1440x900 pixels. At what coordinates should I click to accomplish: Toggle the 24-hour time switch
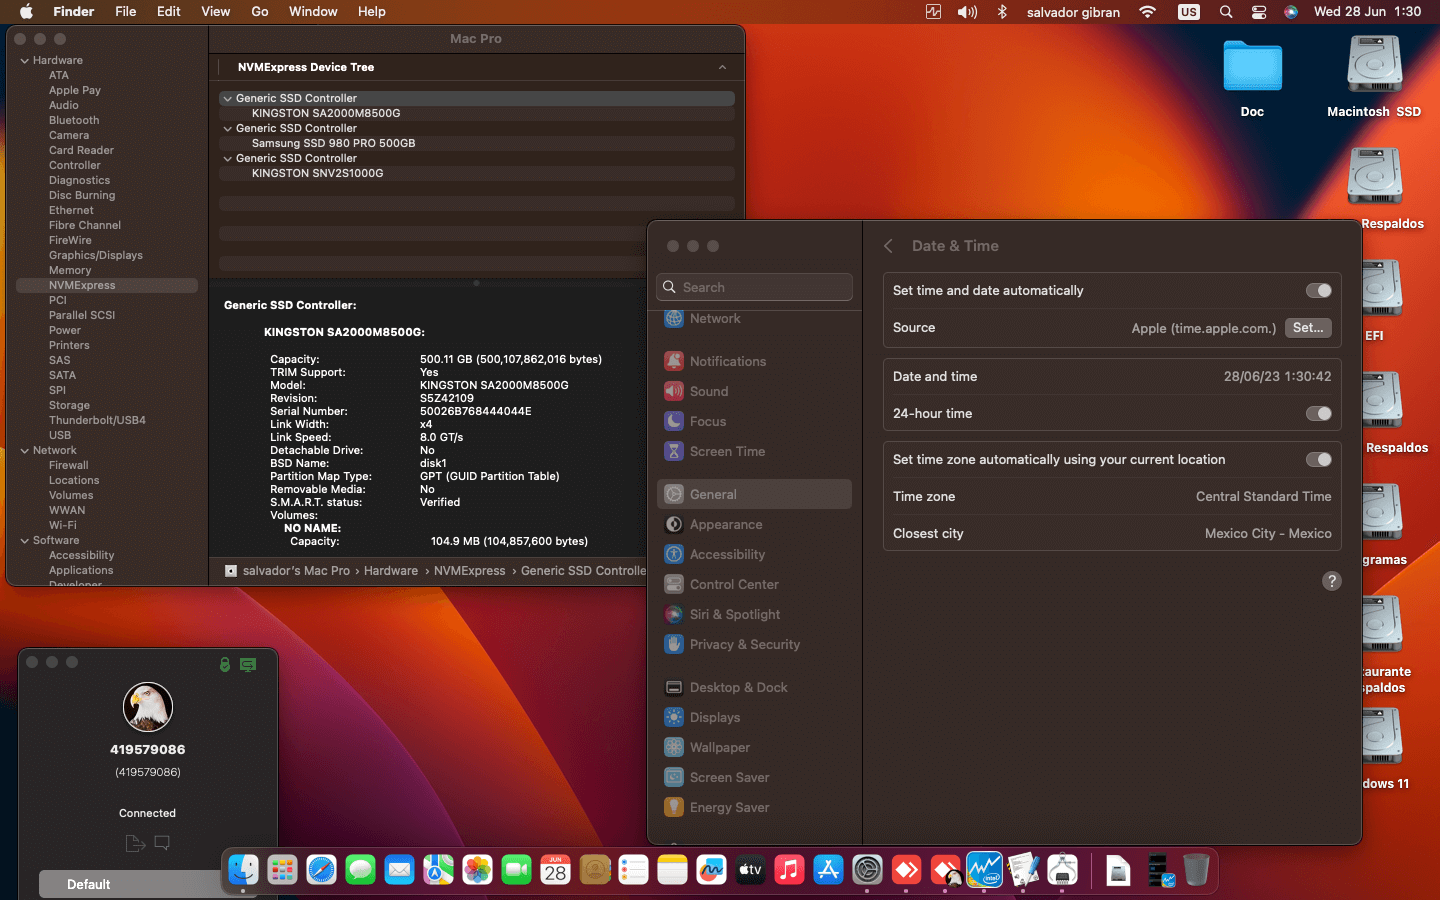click(x=1318, y=413)
